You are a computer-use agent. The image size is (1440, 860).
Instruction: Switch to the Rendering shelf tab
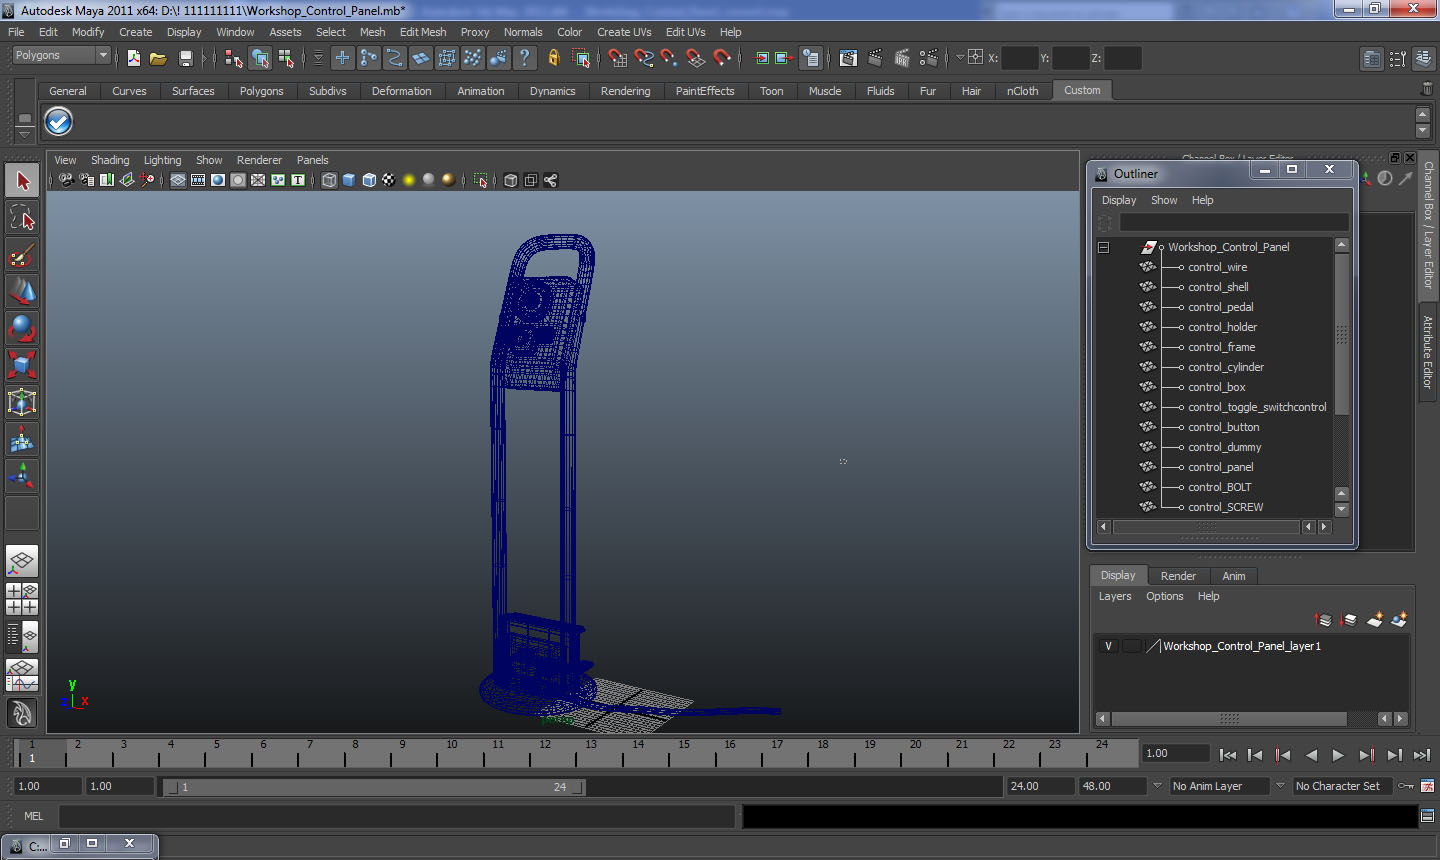pyautogui.click(x=625, y=91)
